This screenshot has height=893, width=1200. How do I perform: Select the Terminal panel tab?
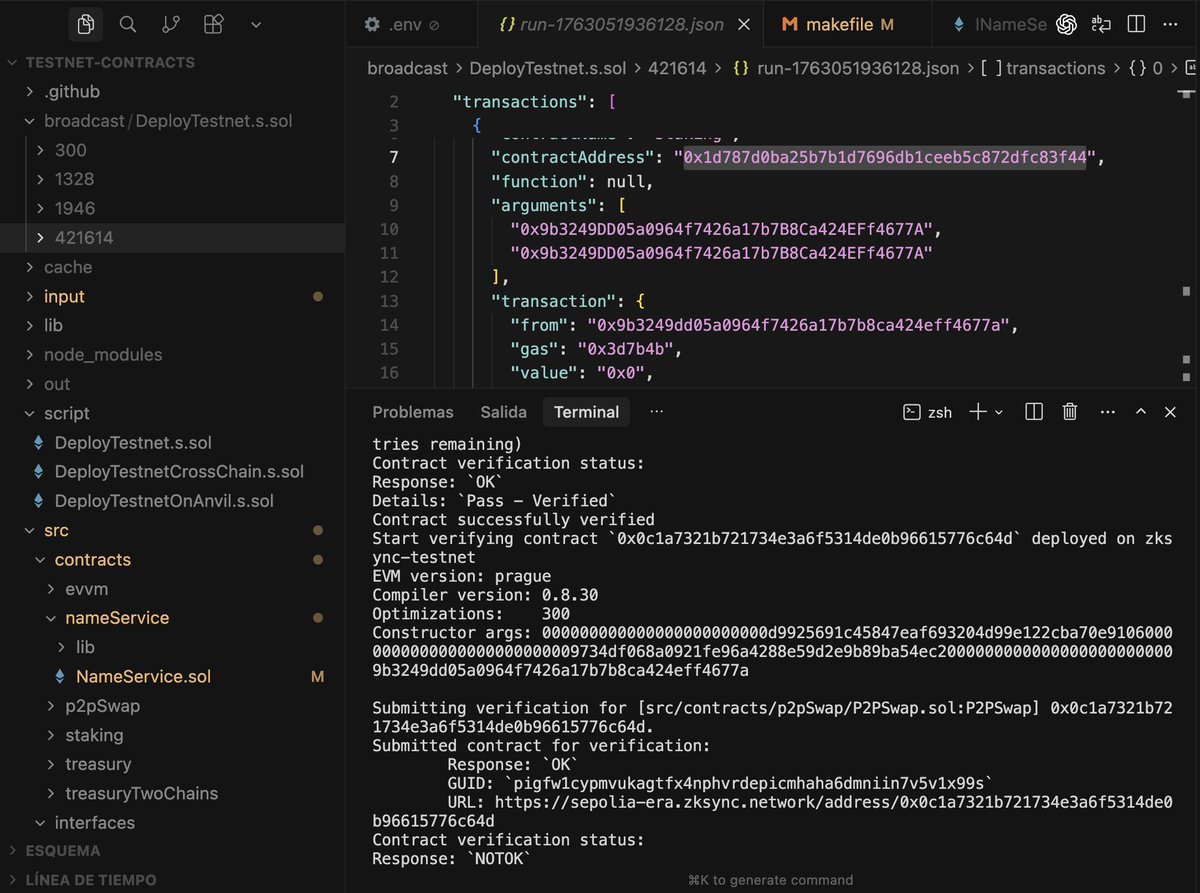pos(586,412)
